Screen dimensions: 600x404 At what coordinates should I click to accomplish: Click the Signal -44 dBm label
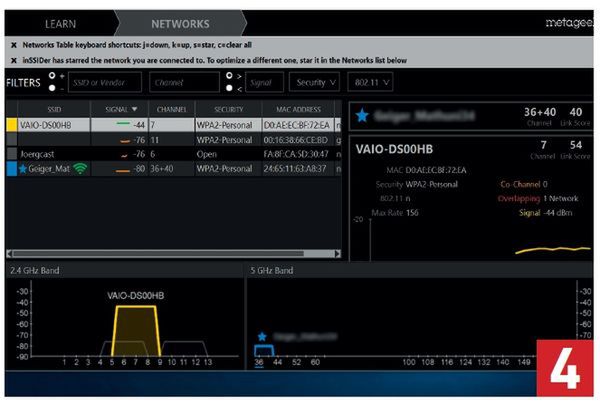[x=546, y=213]
